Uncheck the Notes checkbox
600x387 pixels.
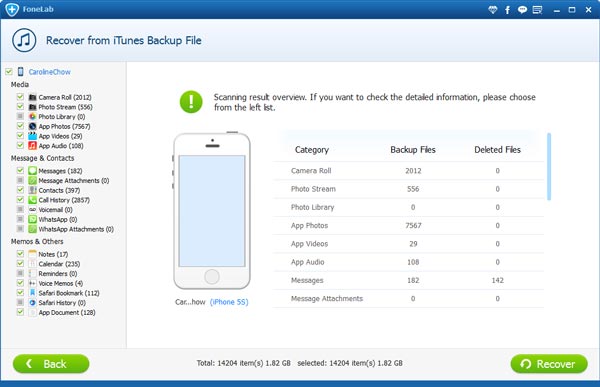pos(20,253)
